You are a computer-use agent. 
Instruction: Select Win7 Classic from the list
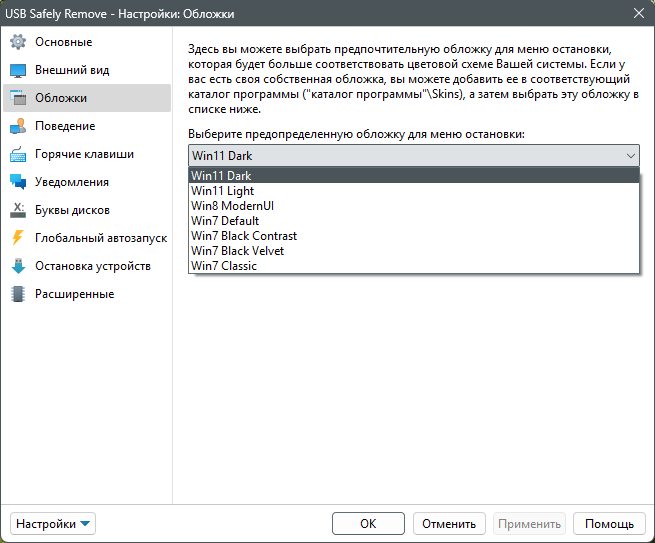pos(224,266)
